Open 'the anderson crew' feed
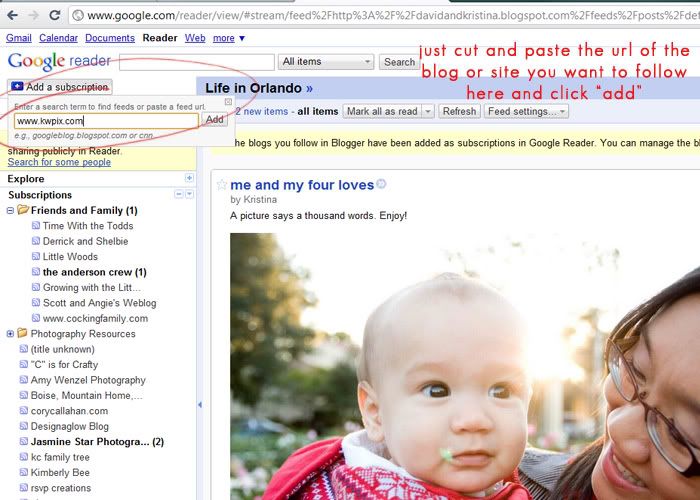This screenshot has width=700, height=500. point(95,272)
